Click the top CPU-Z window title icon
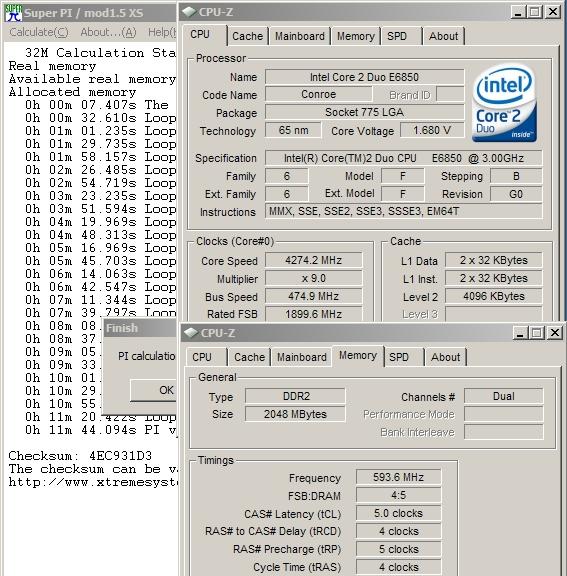 point(189,12)
